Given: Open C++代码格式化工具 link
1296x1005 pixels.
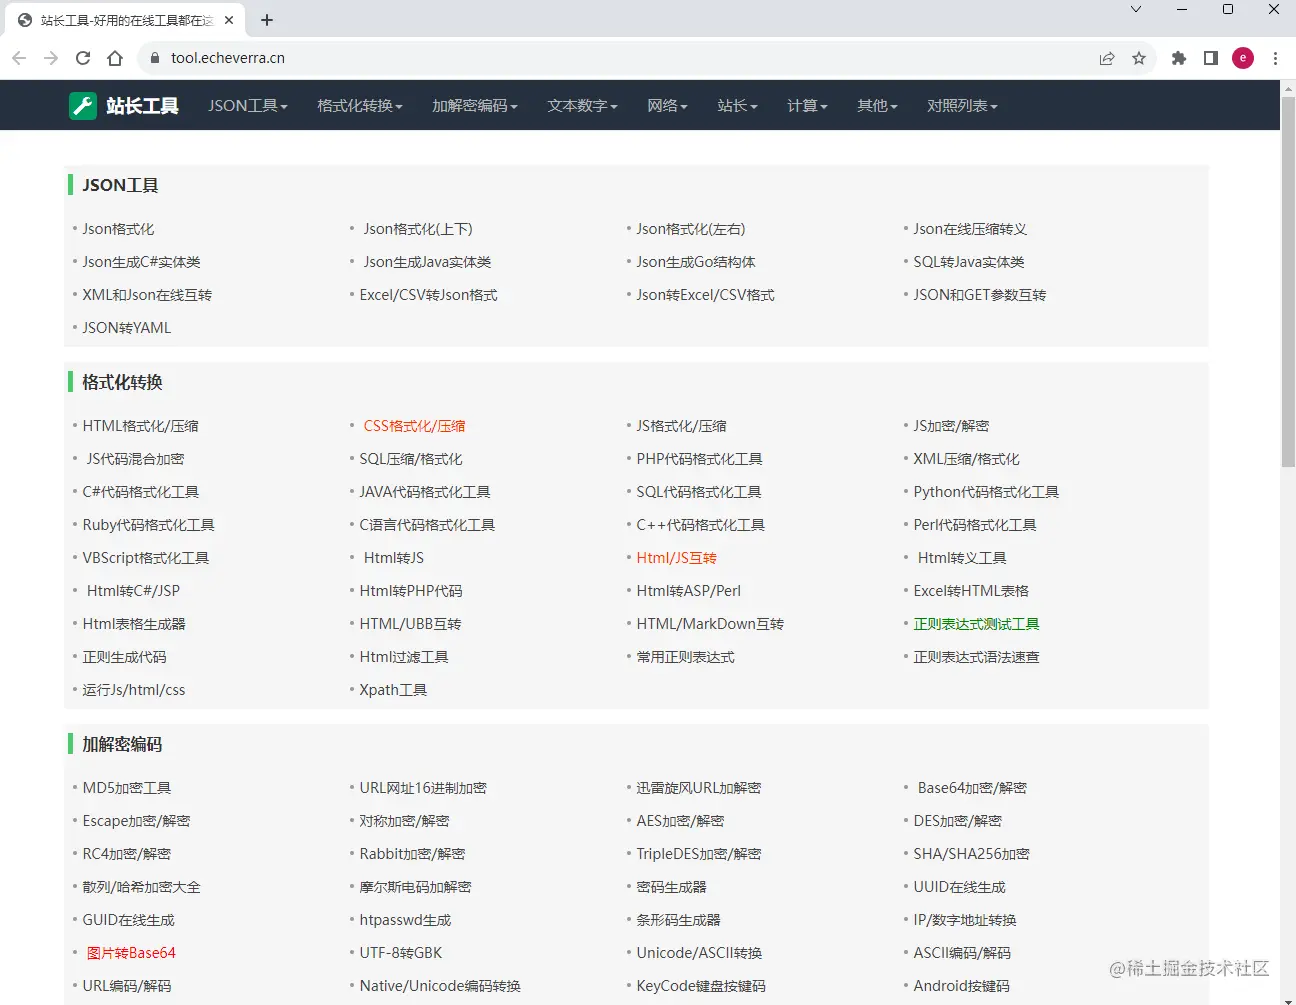Looking at the screenshot, I should [701, 525].
